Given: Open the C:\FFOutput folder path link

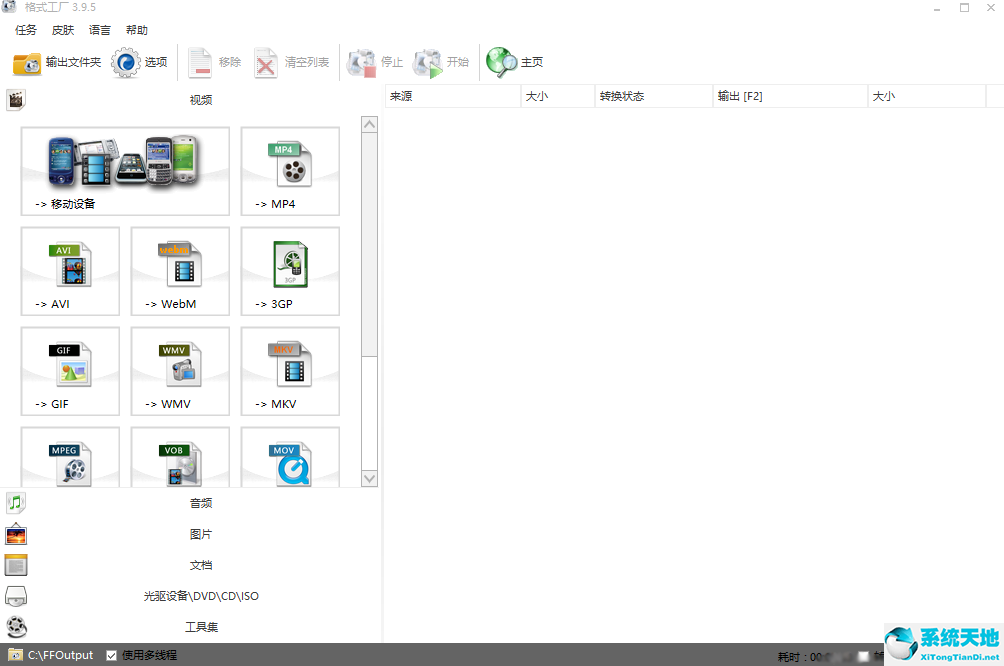Looking at the screenshot, I should pos(60,655).
